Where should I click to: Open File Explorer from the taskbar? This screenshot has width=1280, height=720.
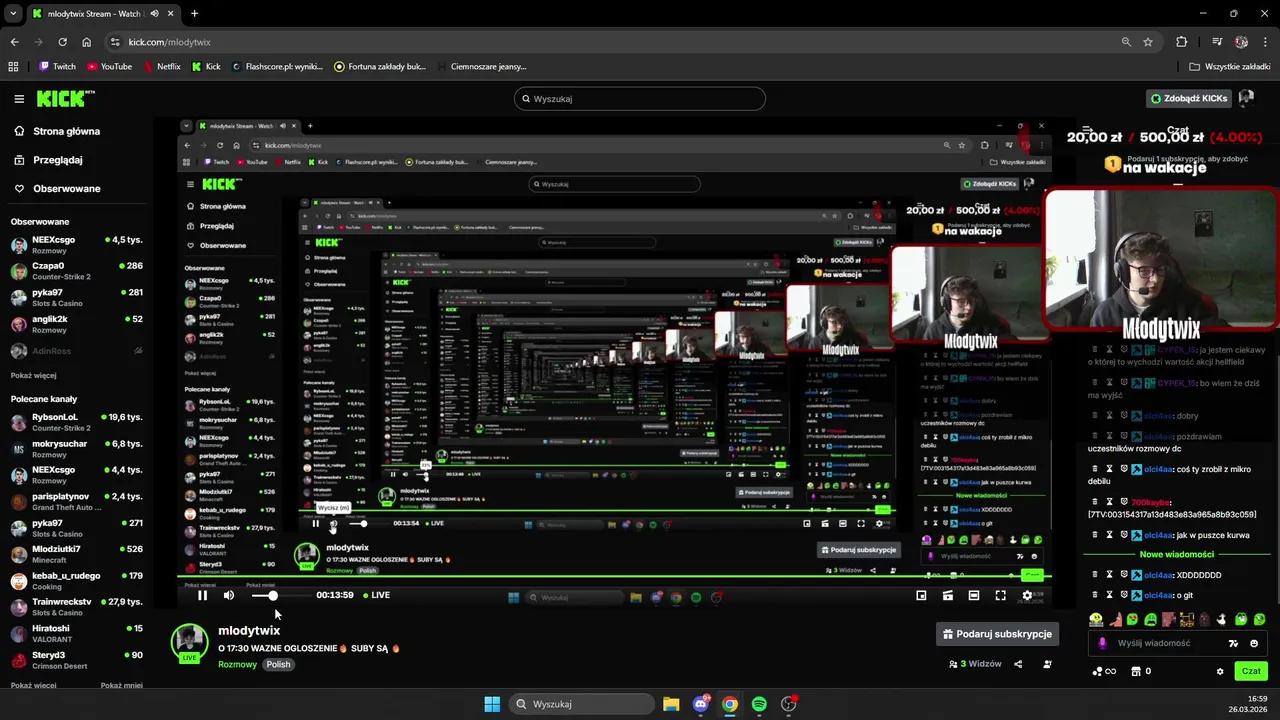[x=671, y=704]
